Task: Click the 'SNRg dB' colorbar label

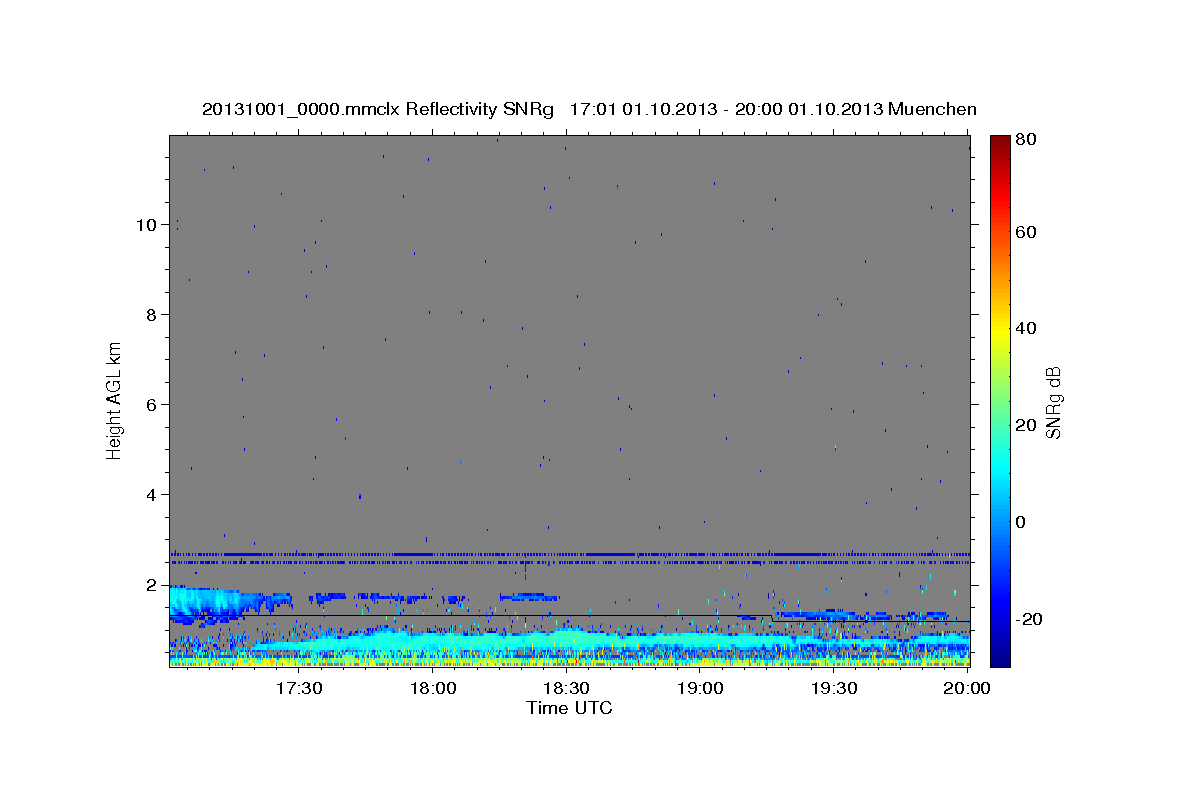Action: point(1053,402)
